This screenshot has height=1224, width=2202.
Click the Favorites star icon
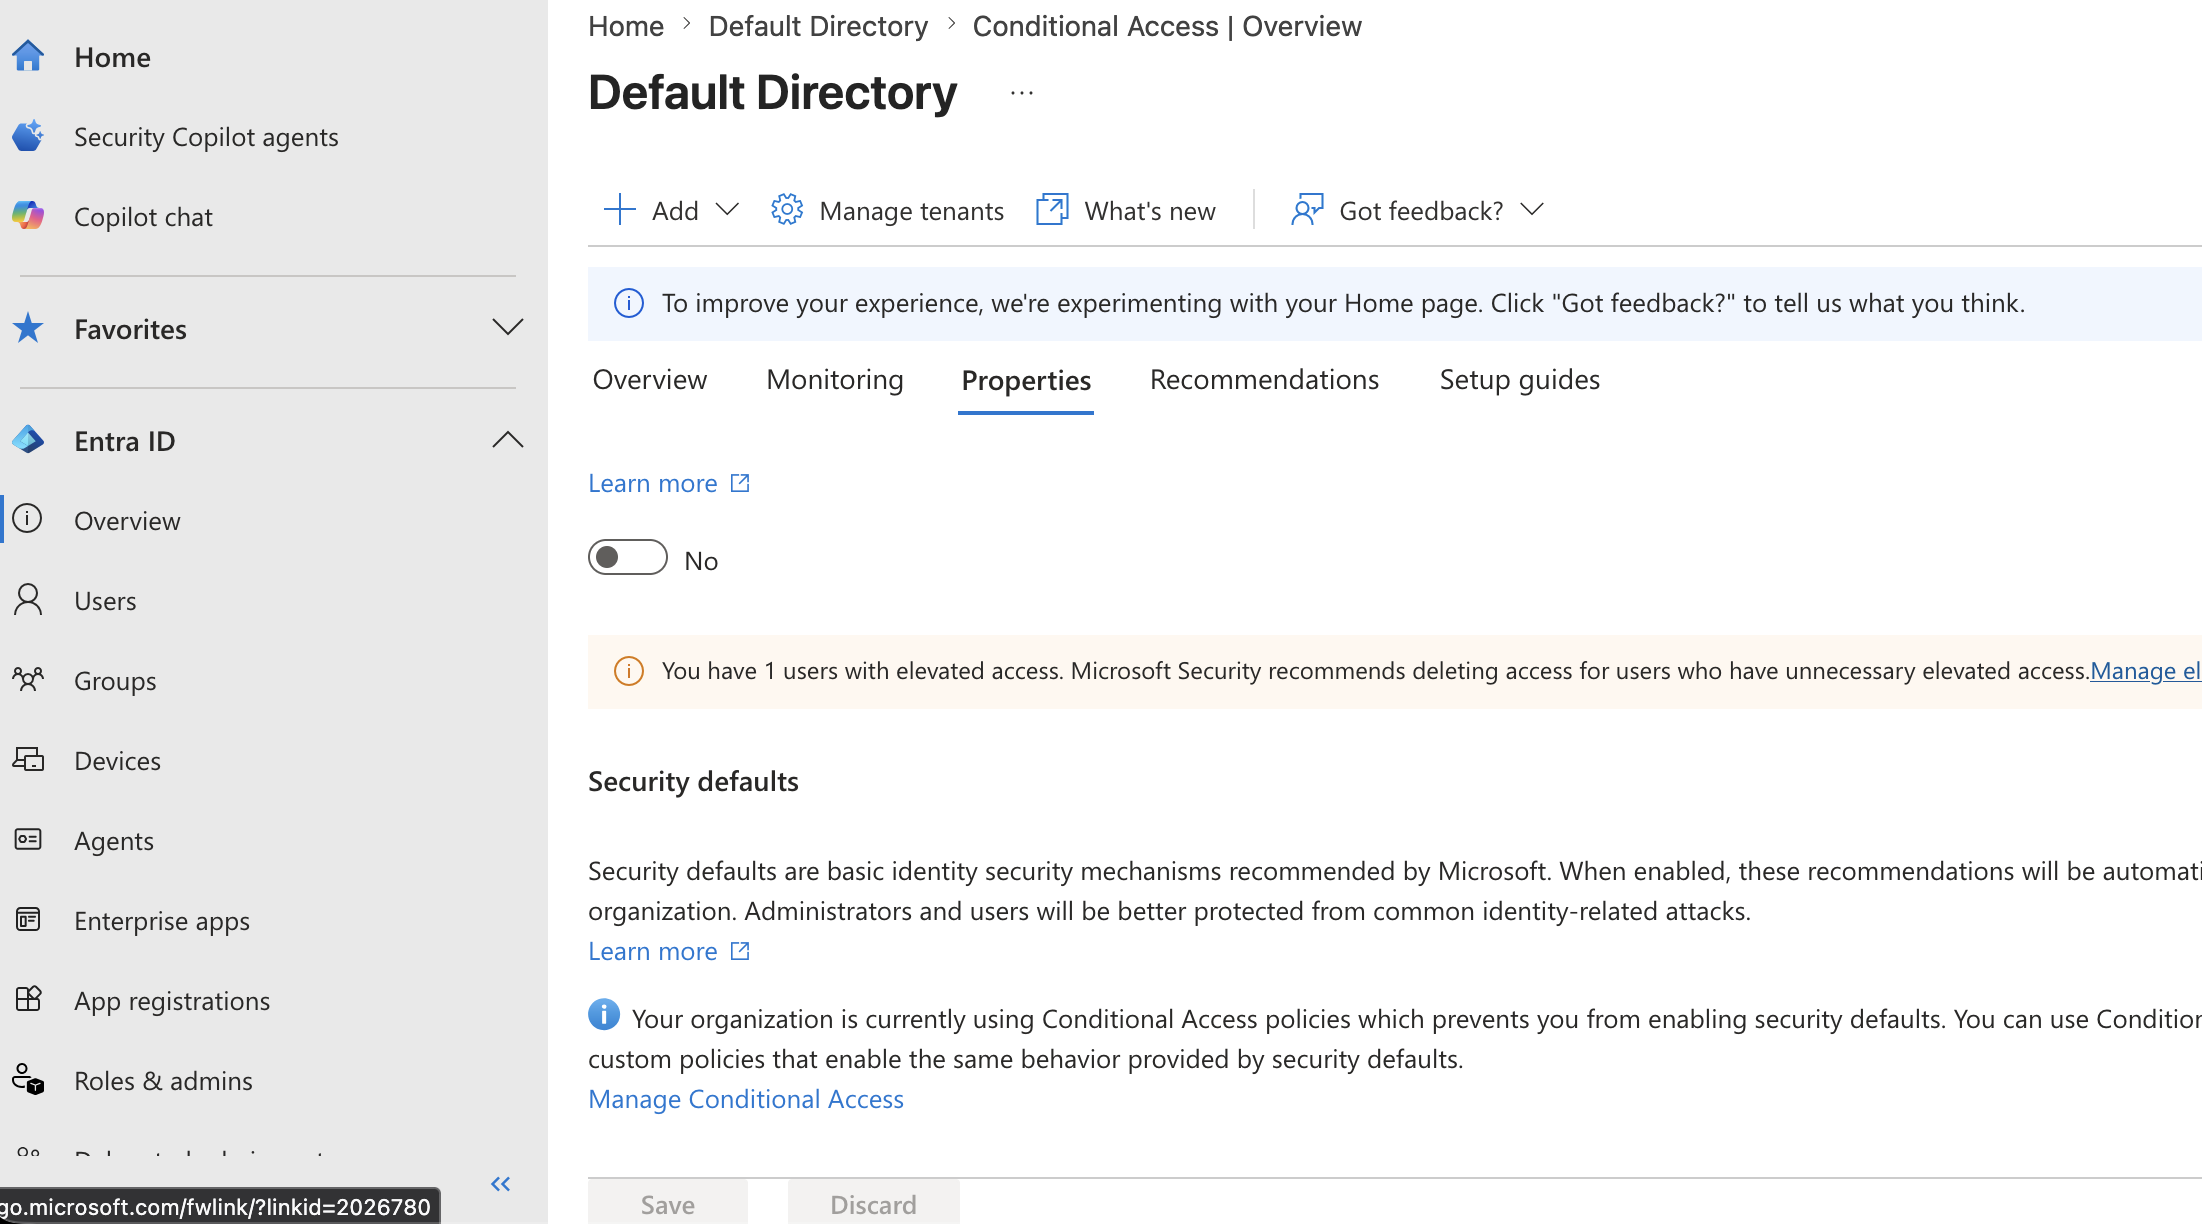(x=28, y=328)
